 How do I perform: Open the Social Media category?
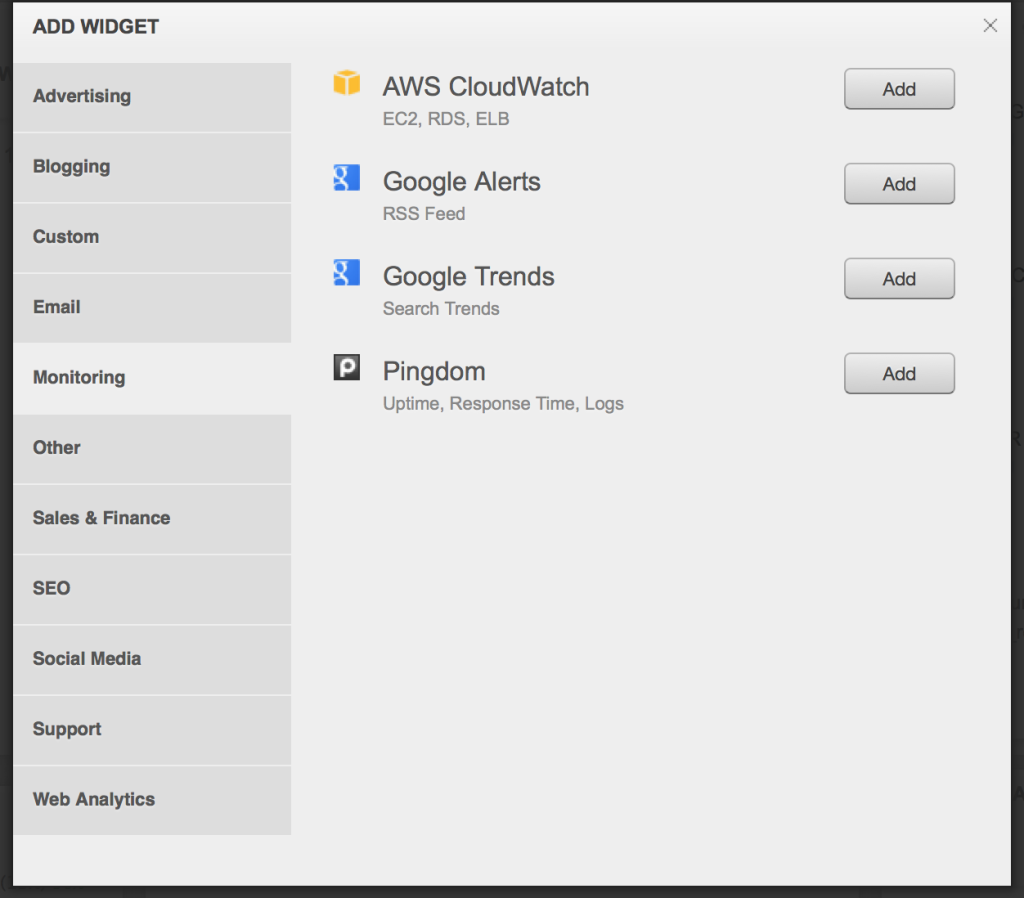click(x=152, y=660)
